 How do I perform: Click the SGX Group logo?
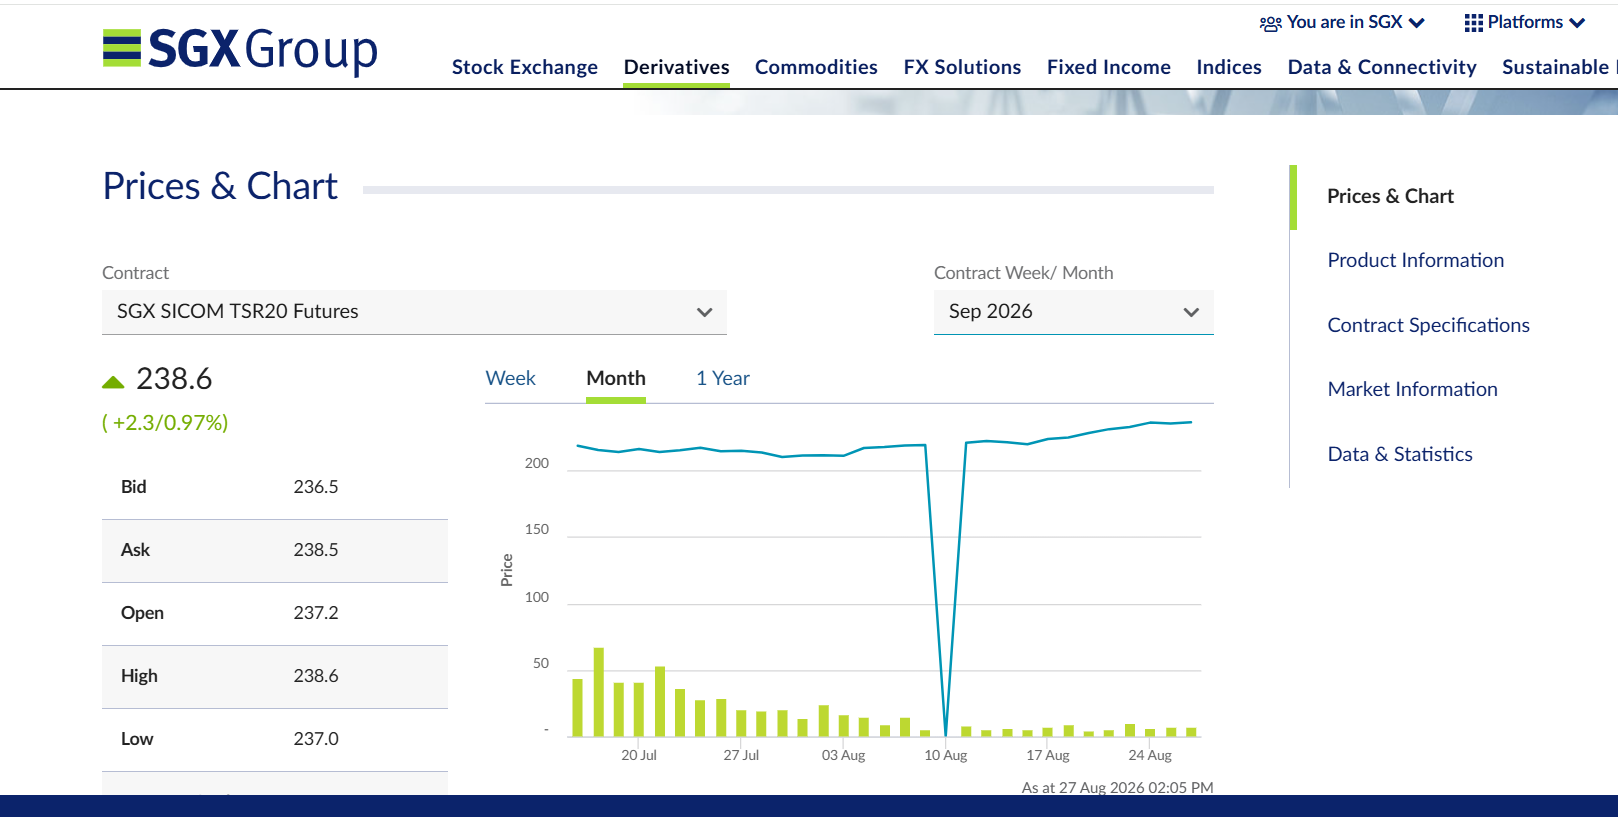coord(240,49)
